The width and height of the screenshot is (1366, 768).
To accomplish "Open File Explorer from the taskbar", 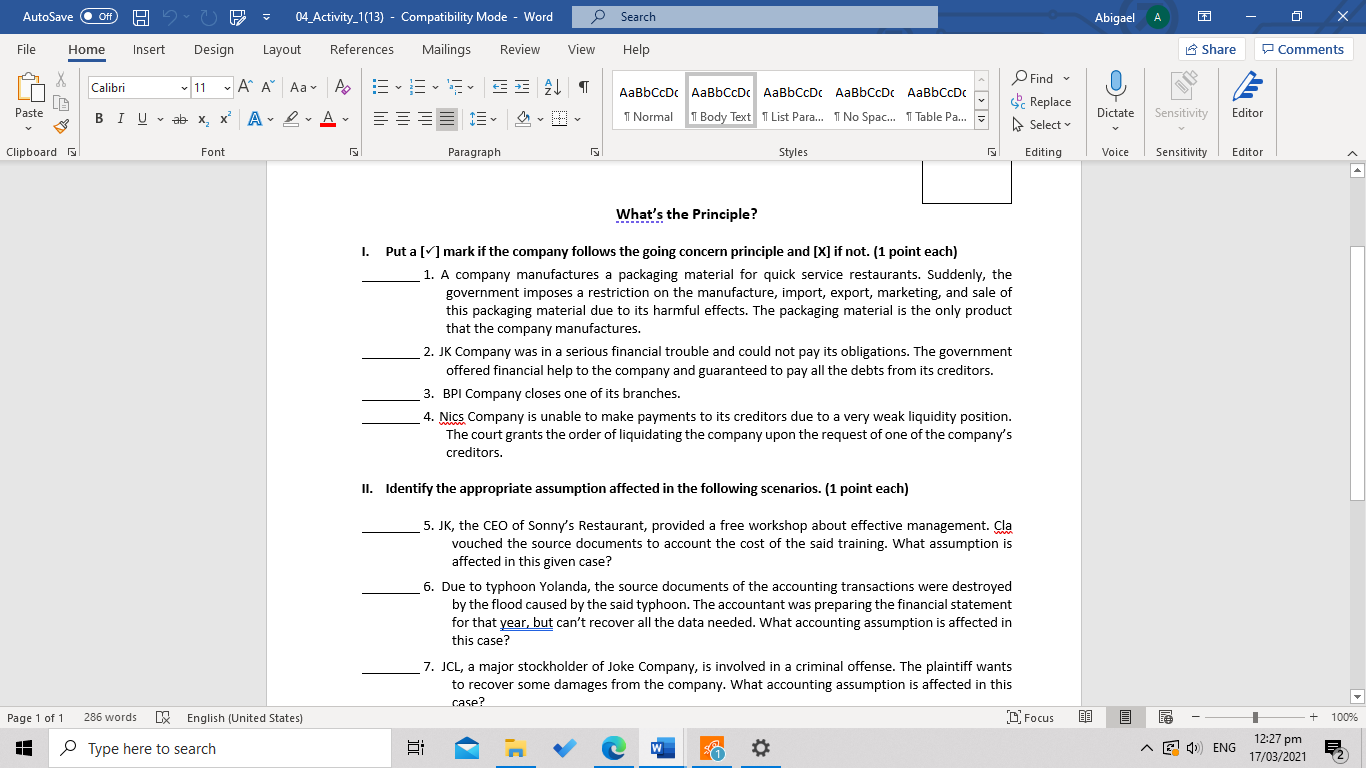I will point(515,748).
